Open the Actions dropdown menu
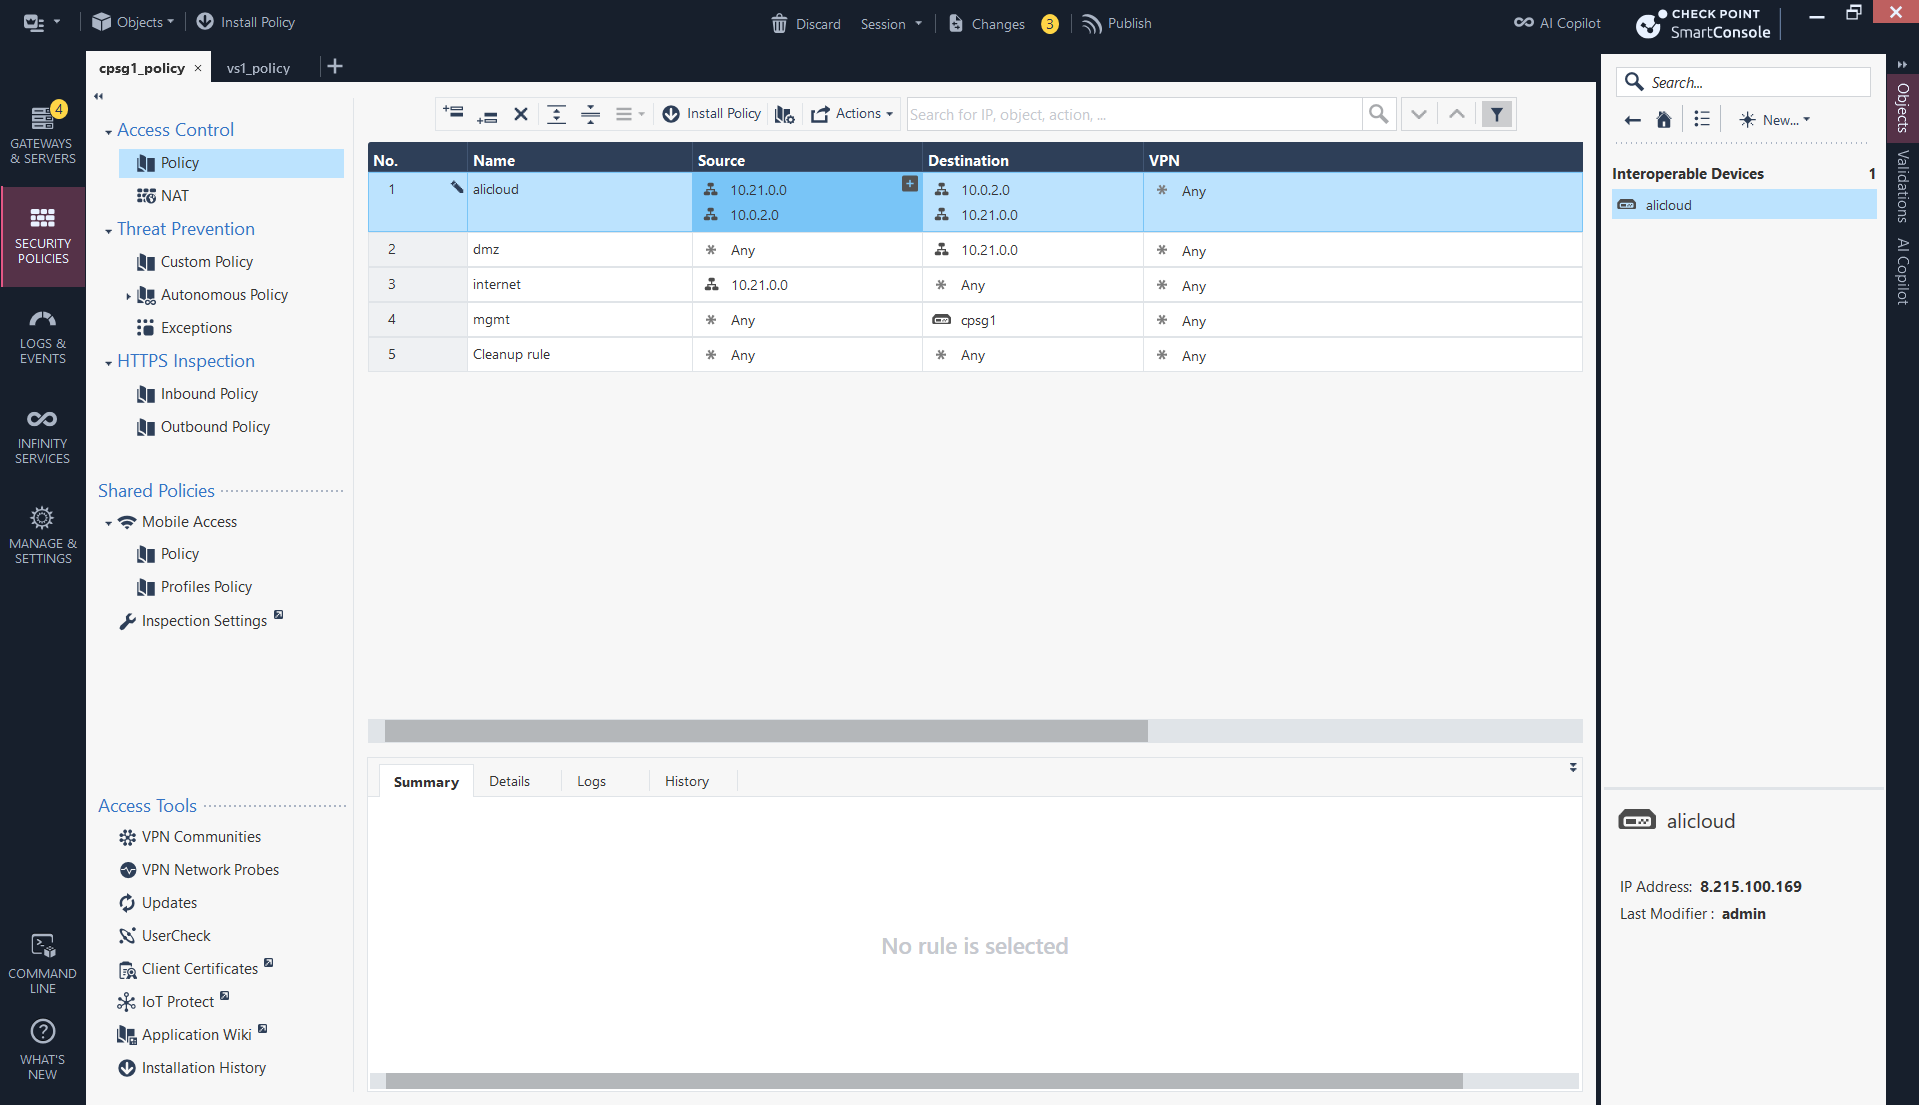The image size is (1919, 1105). click(x=852, y=114)
